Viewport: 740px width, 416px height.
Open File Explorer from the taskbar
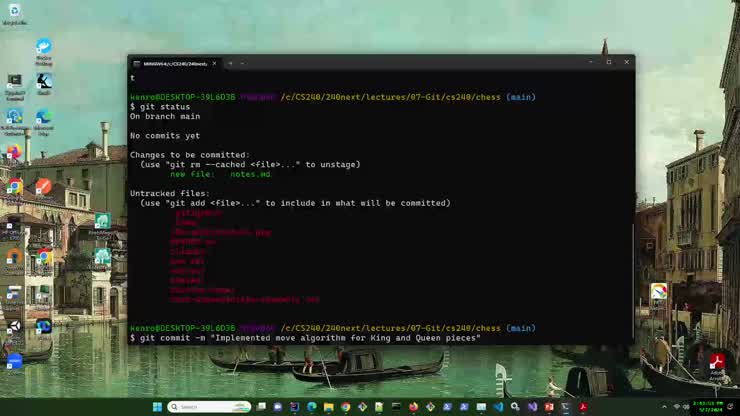tap(328, 407)
